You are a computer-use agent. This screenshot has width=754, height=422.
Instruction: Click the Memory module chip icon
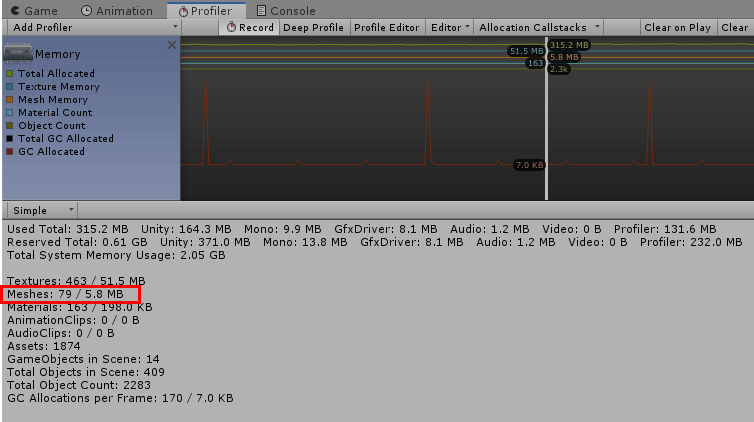coord(18,53)
